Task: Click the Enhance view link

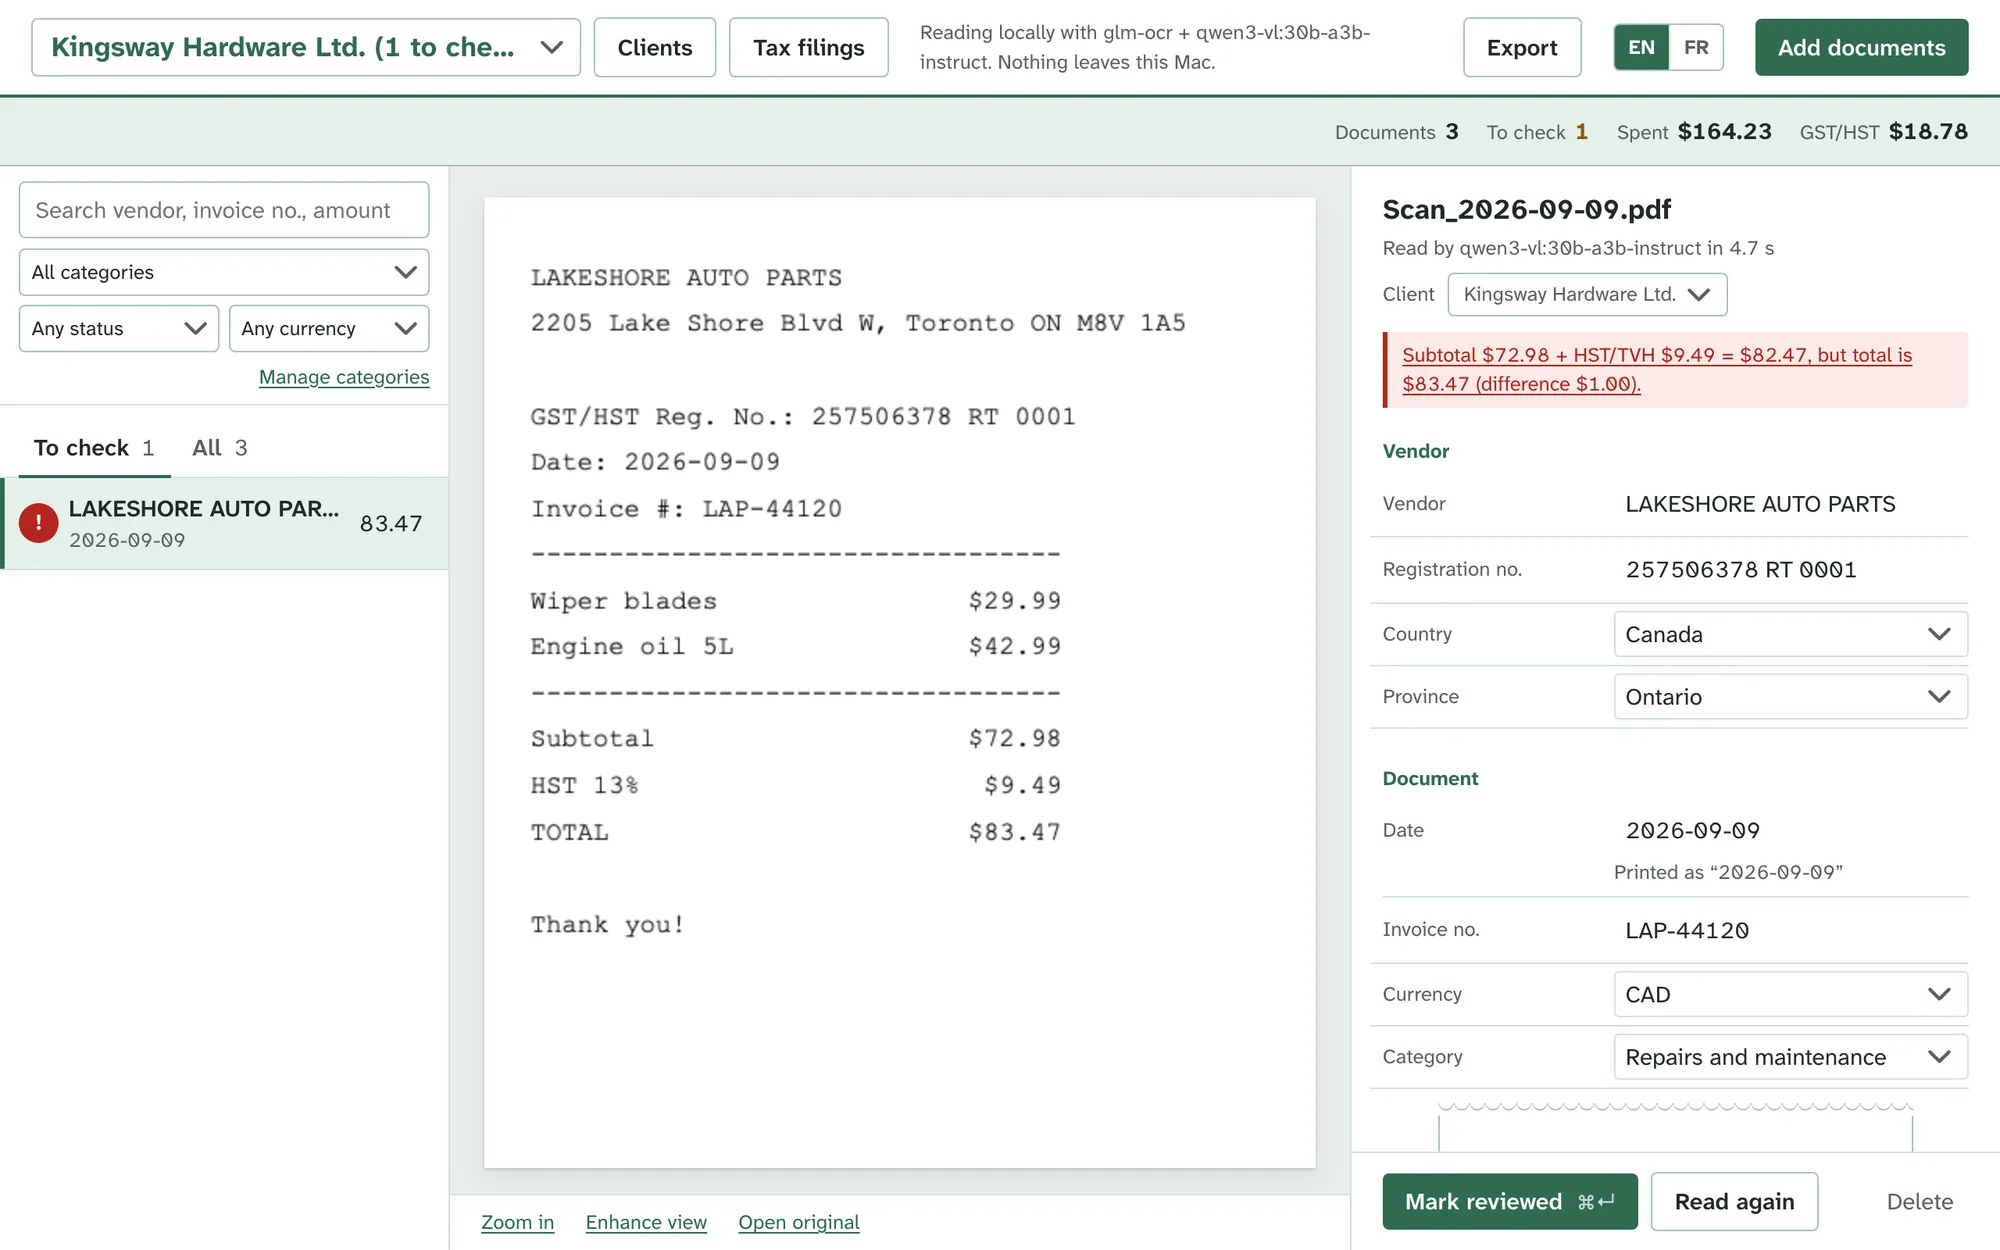Action: point(646,1222)
